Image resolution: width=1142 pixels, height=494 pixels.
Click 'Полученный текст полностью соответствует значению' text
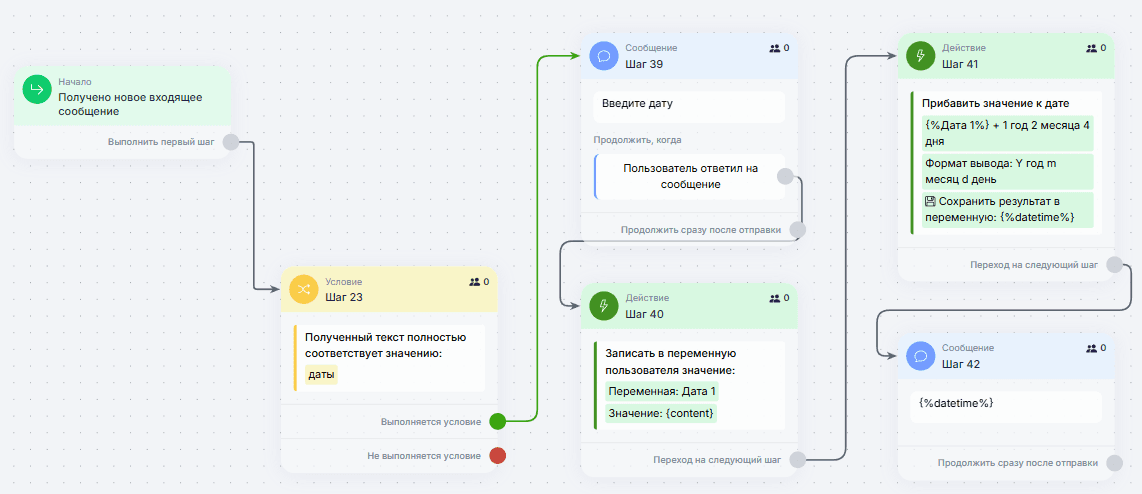tap(385, 345)
